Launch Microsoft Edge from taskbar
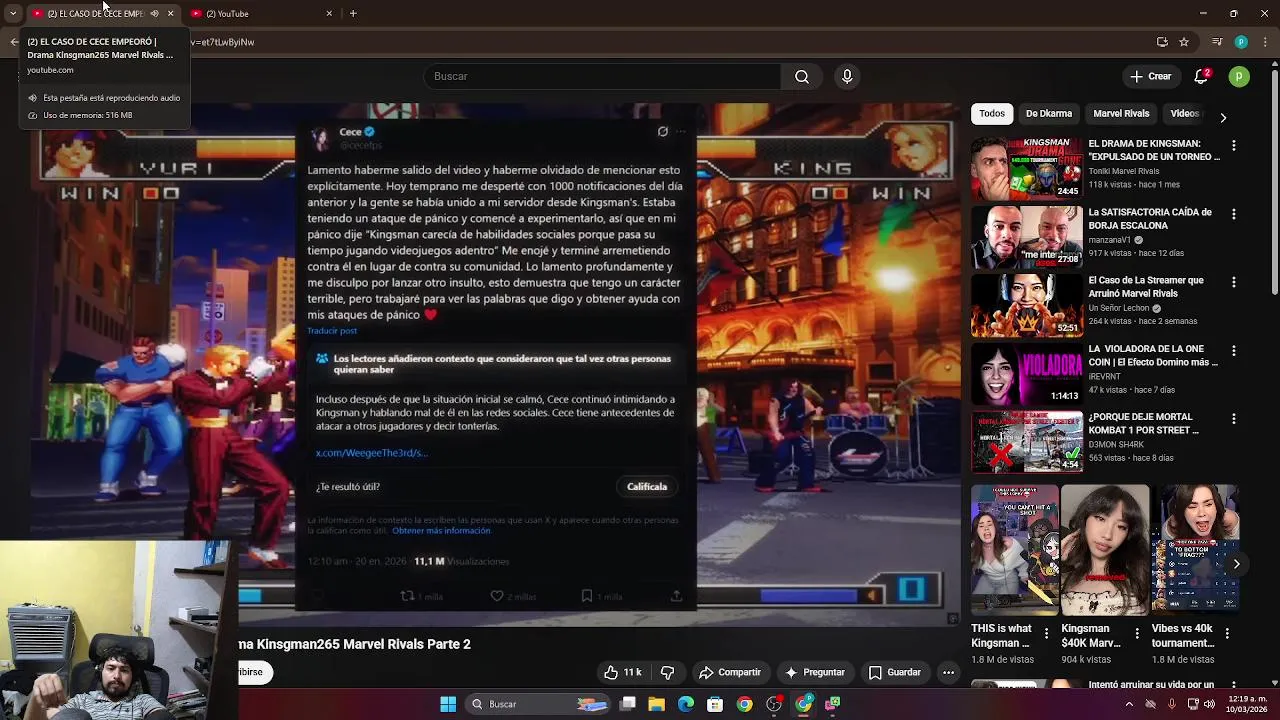Image resolution: width=1280 pixels, height=720 pixels. point(686,704)
